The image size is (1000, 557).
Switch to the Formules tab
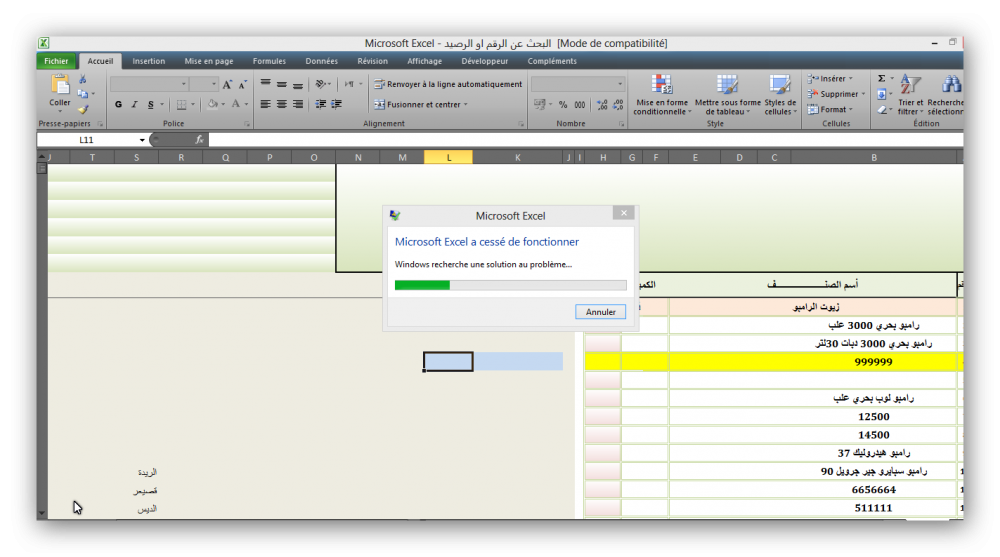point(269,61)
